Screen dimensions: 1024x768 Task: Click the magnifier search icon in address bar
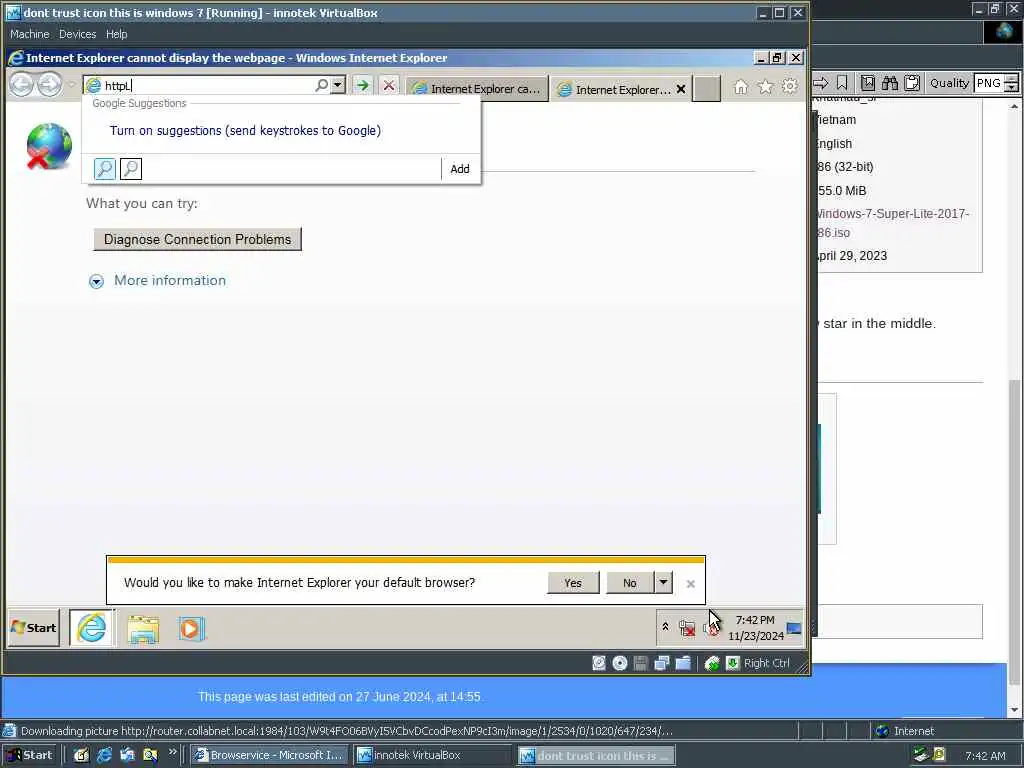(x=321, y=85)
